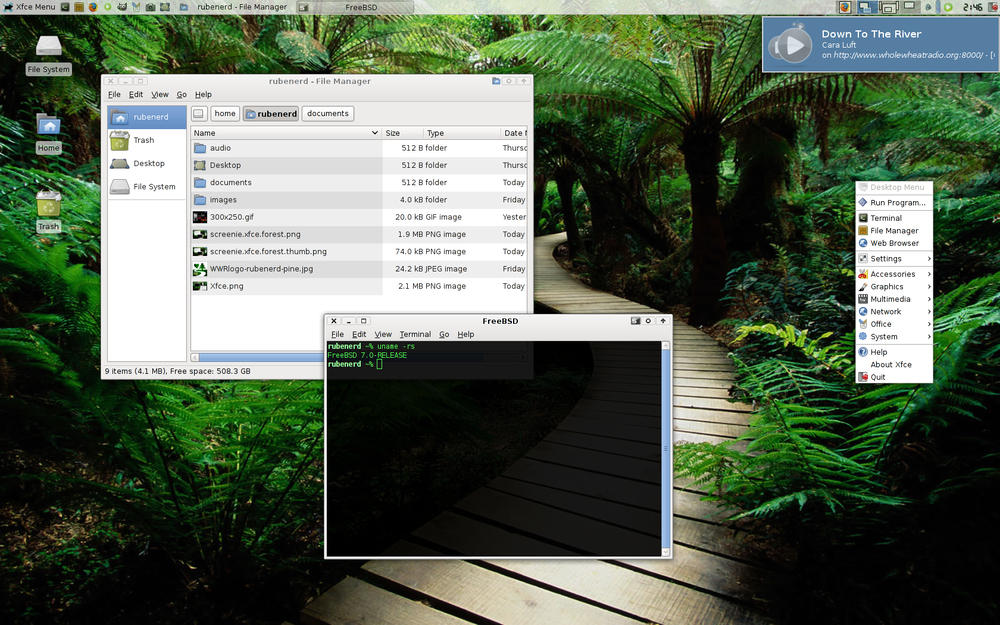
Task: Open the terminal launcher icon in the panel
Action: tap(64, 6)
